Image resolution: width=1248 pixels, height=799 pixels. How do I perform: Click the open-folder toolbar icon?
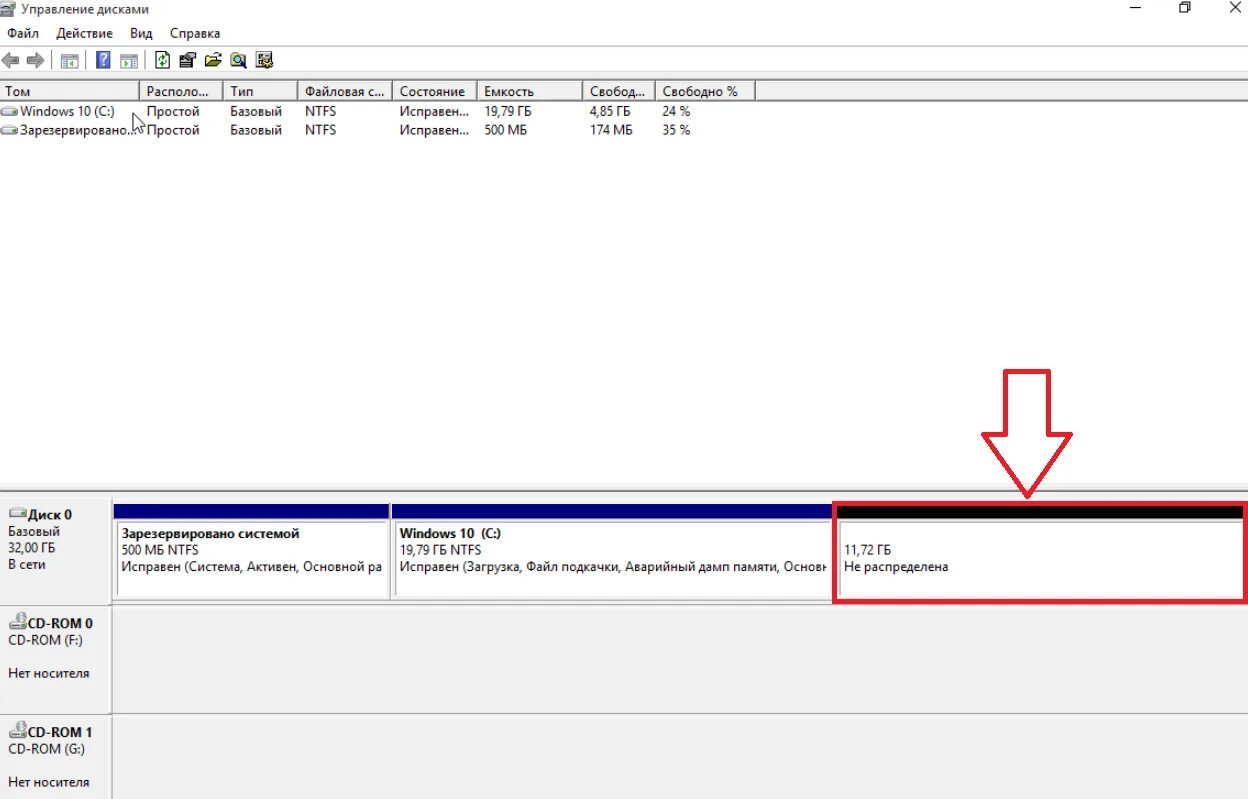tap(212, 60)
